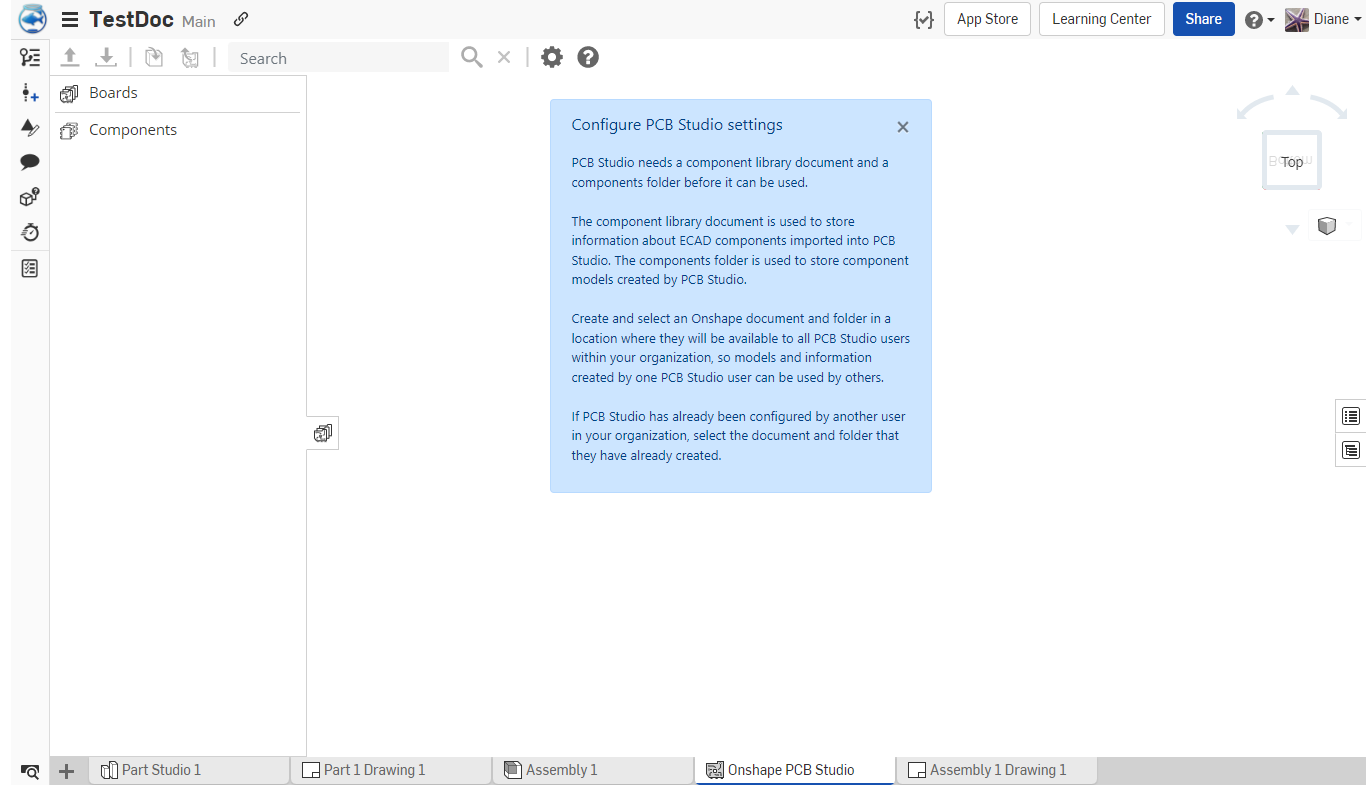Rotate view using down arrow below cube
The width and height of the screenshot is (1366, 785).
(x=1292, y=229)
